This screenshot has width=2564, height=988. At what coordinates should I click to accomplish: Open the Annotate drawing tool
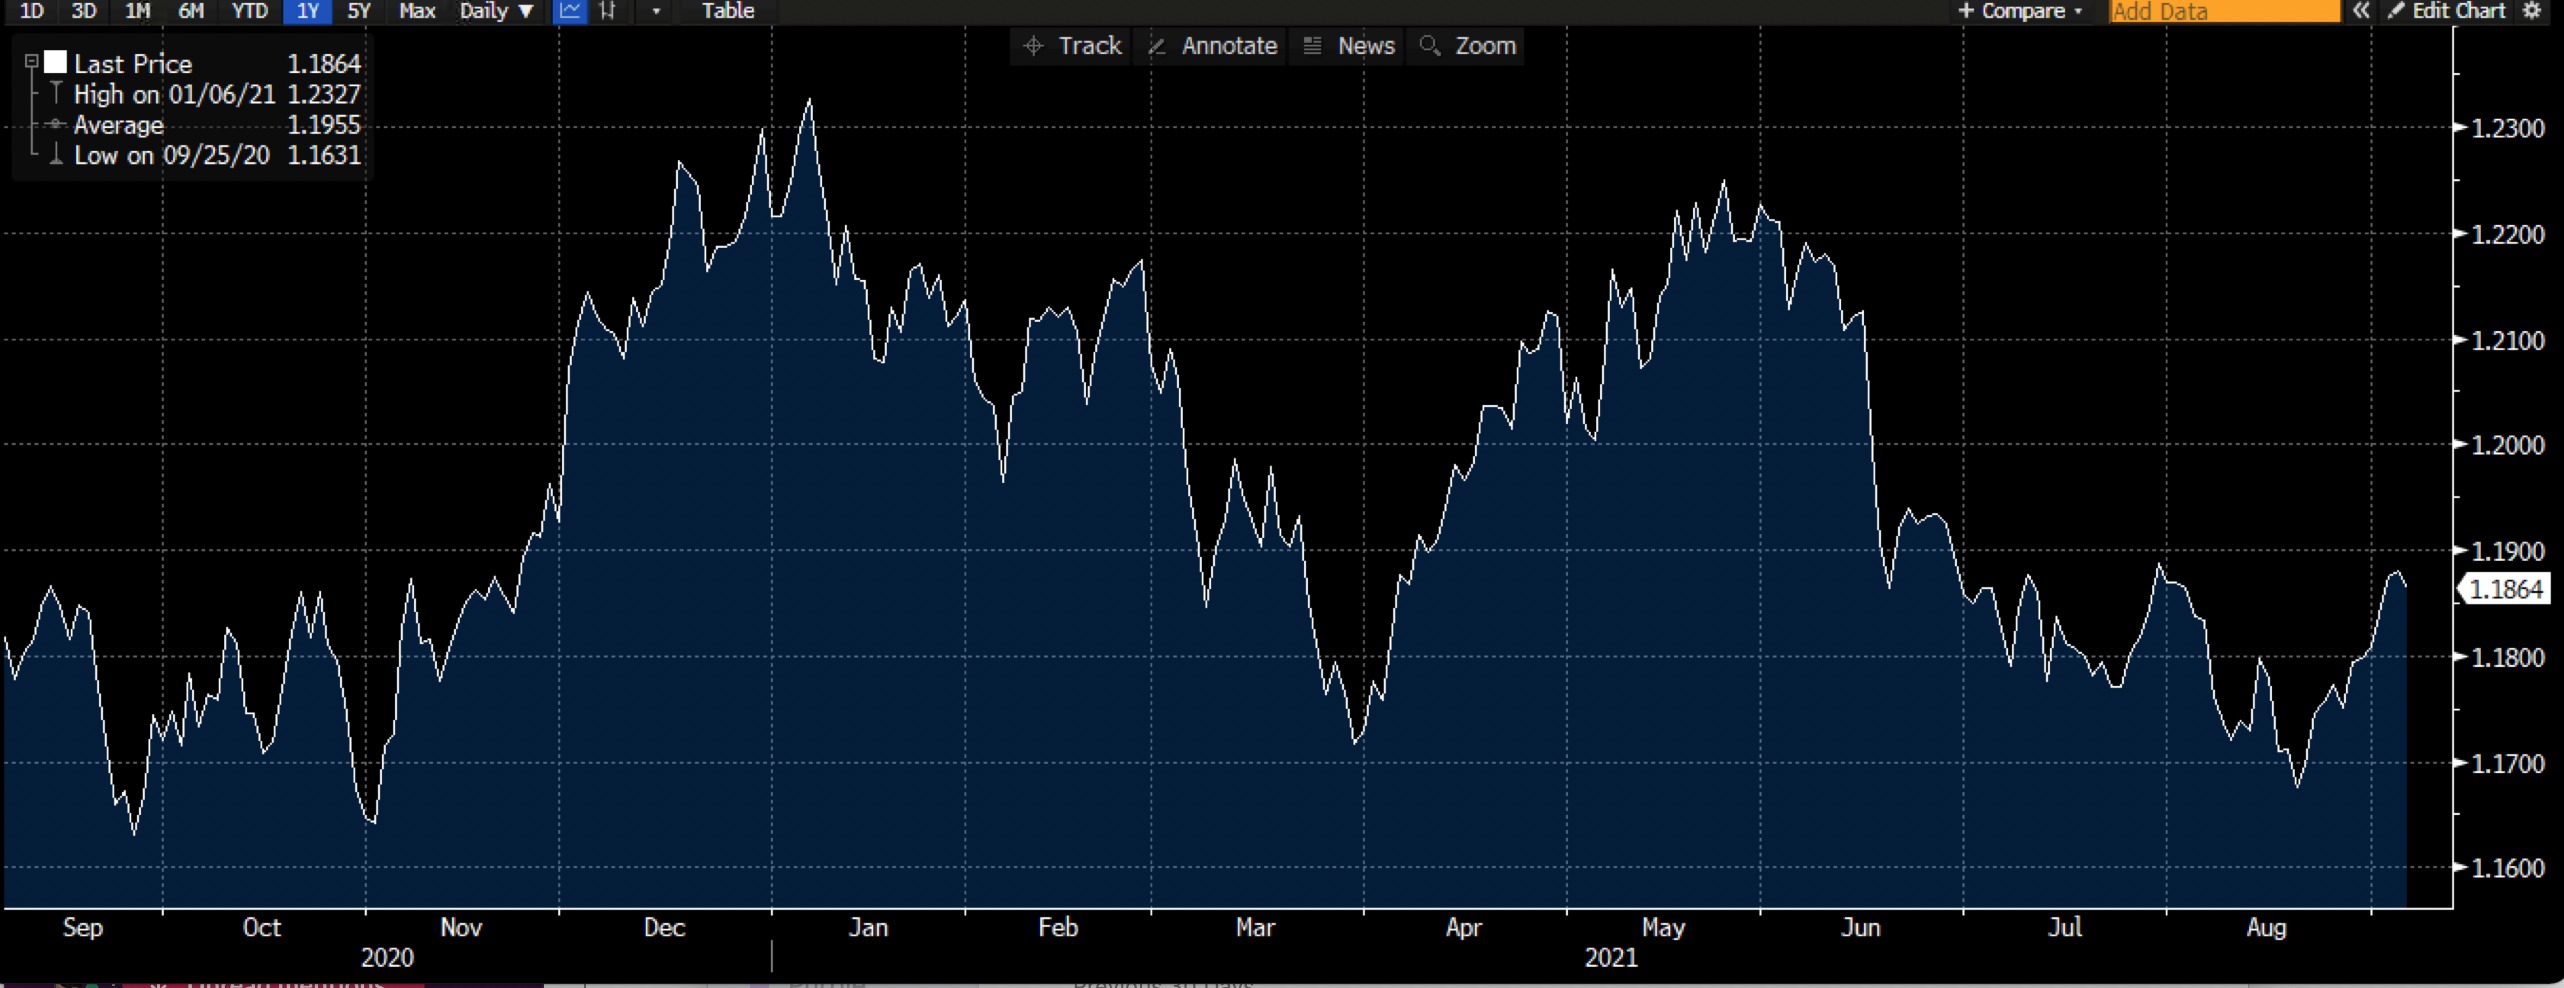tap(1210, 46)
